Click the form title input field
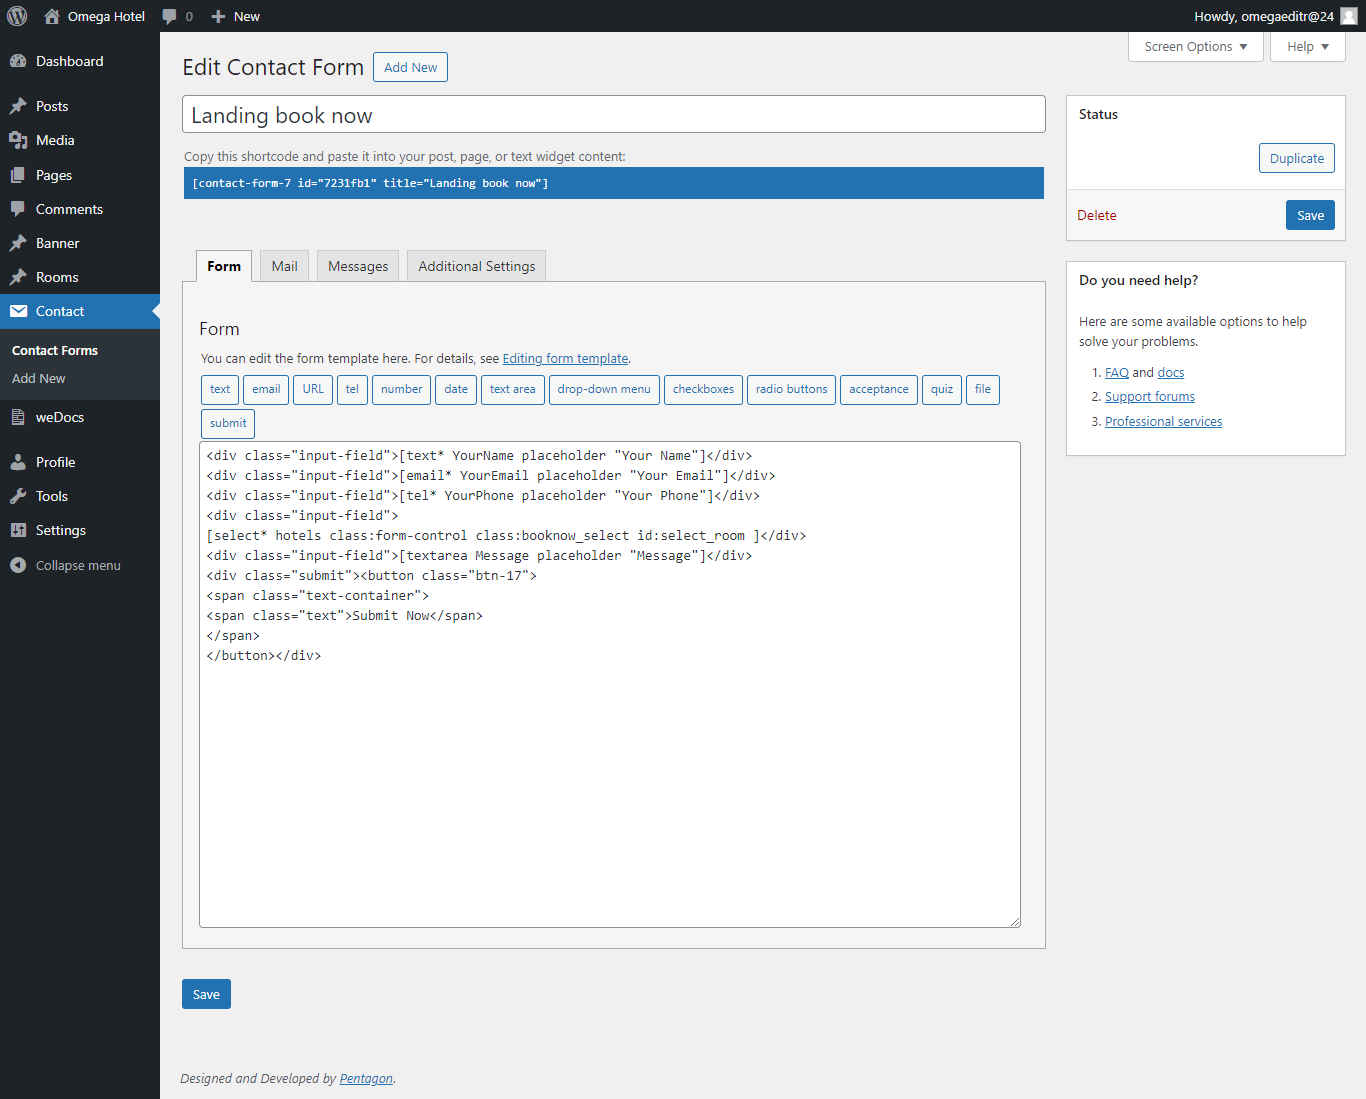 coord(613,115)
